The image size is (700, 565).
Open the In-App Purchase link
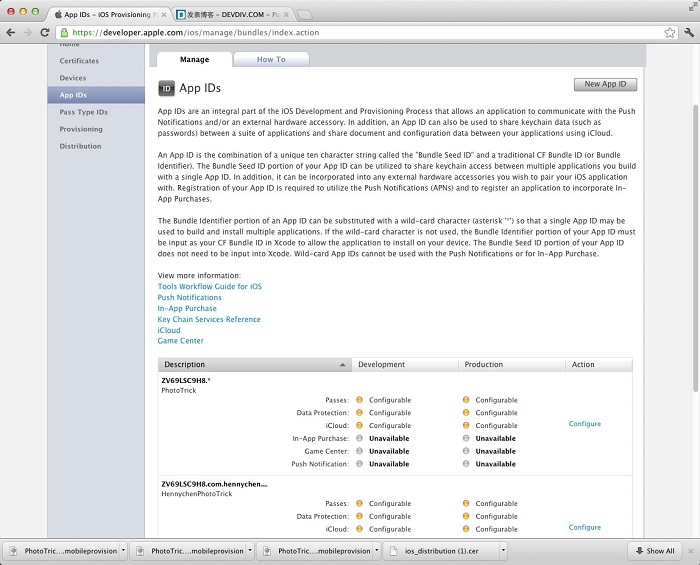pyautogui.click(x=187, y=308)
